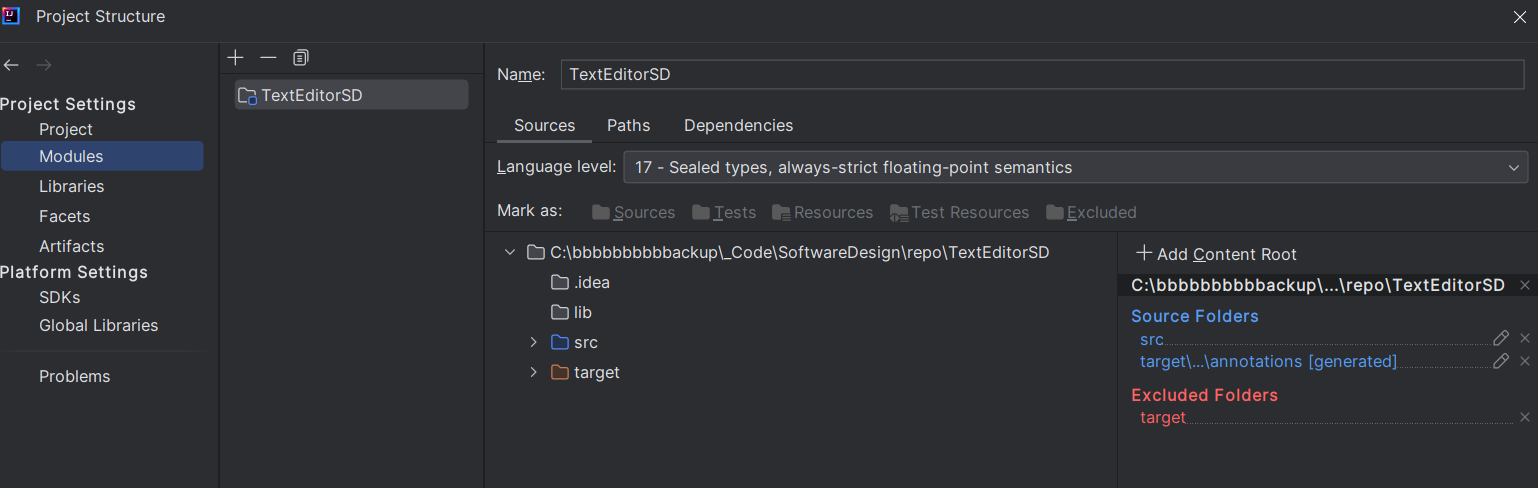1538x488 pixels.
Task: Mark selected folder as Tests
Action: [x=723, y=212]
